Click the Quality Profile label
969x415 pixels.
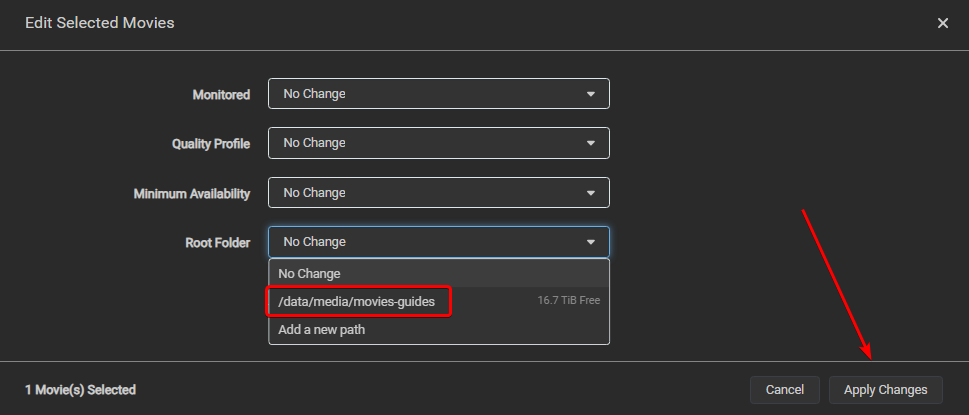[211, 144]
